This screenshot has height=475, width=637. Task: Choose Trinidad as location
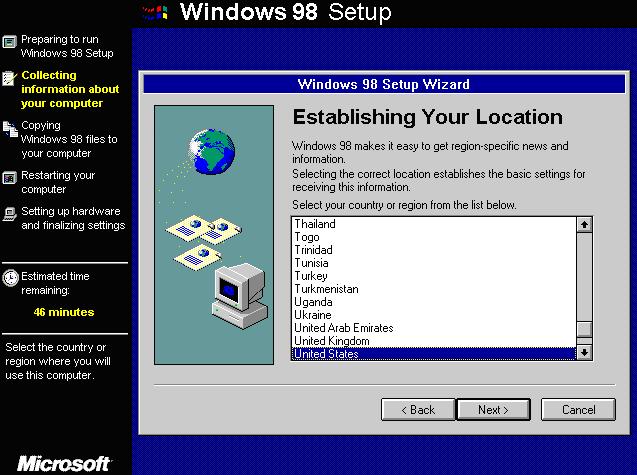click(434, 250)
